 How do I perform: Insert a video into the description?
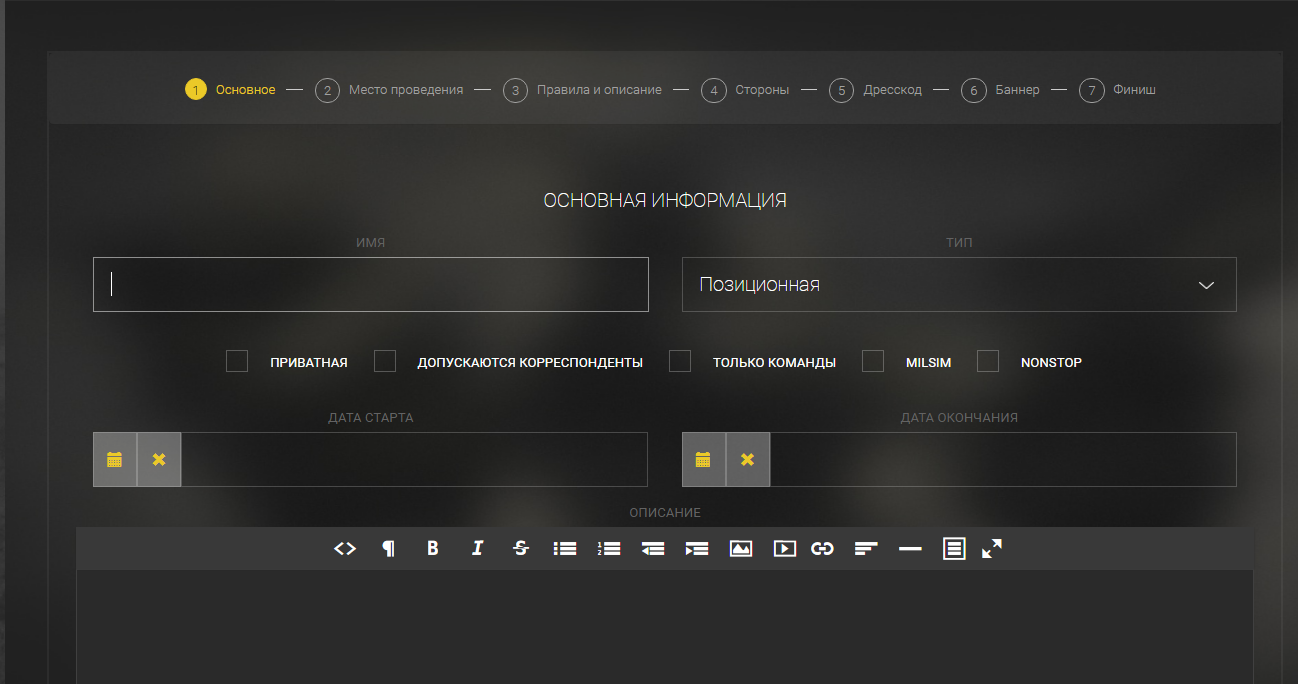coord(785,548)
